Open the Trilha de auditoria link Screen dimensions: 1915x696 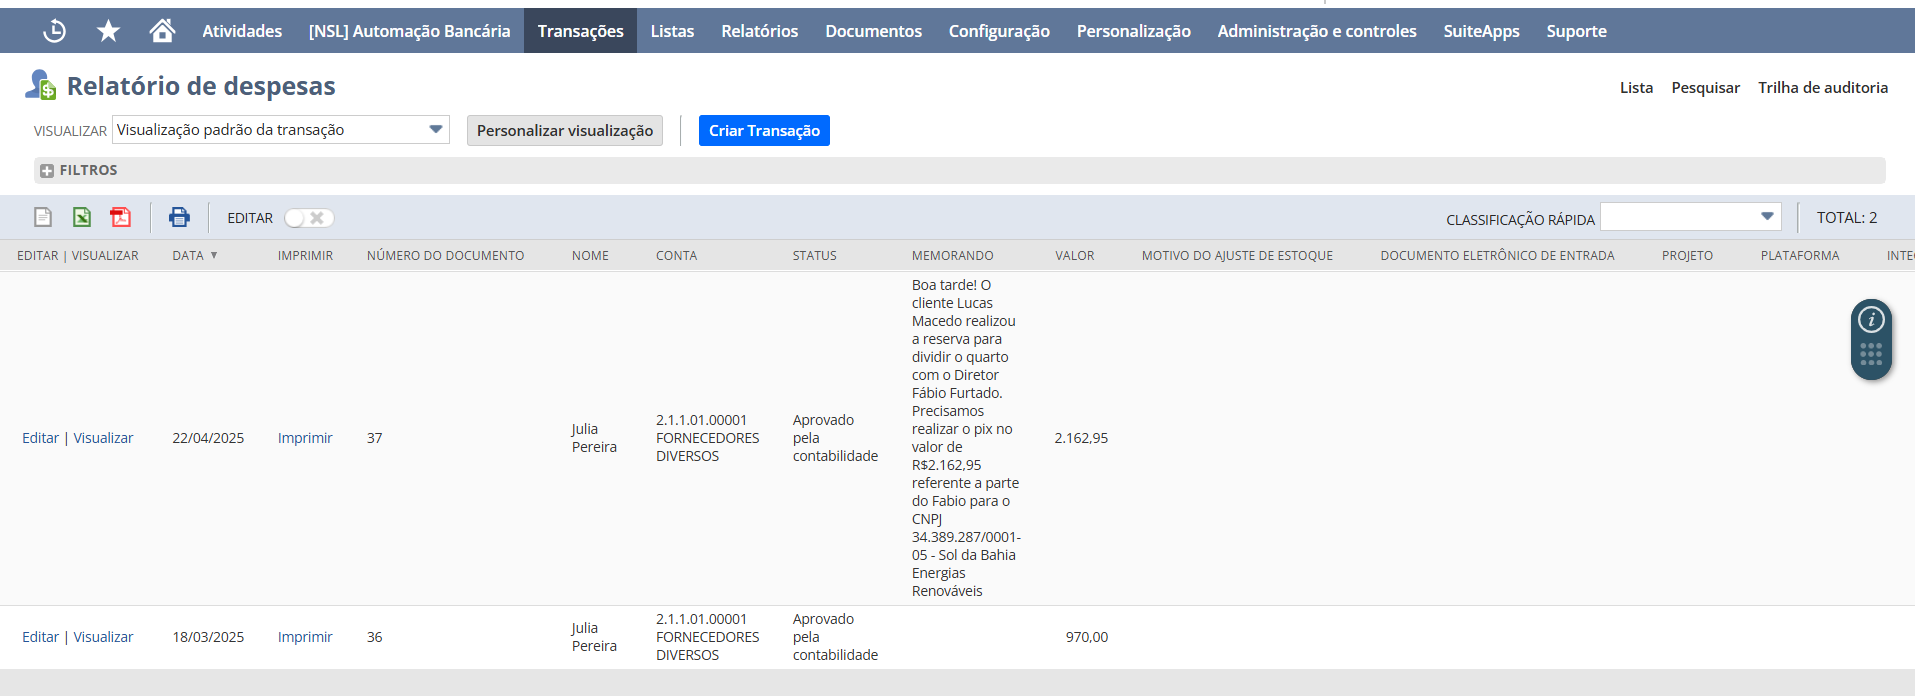(x=1822, y=88)
